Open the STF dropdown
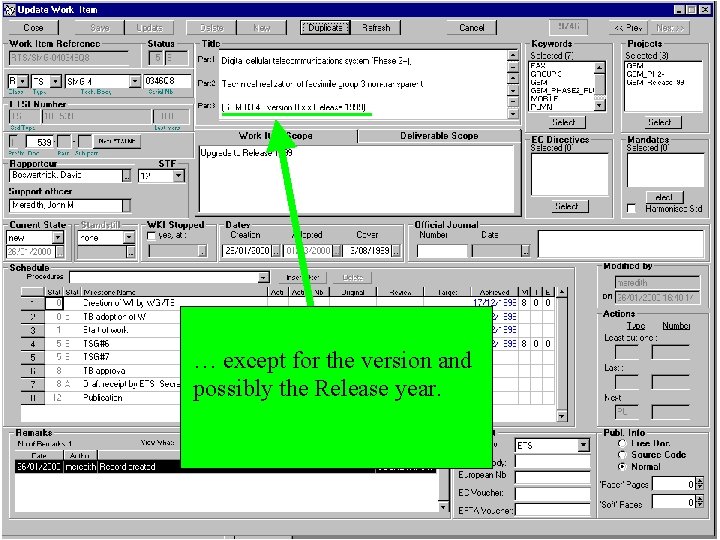Viewport: 720px width, 540px height. click(x=179, y=176)
